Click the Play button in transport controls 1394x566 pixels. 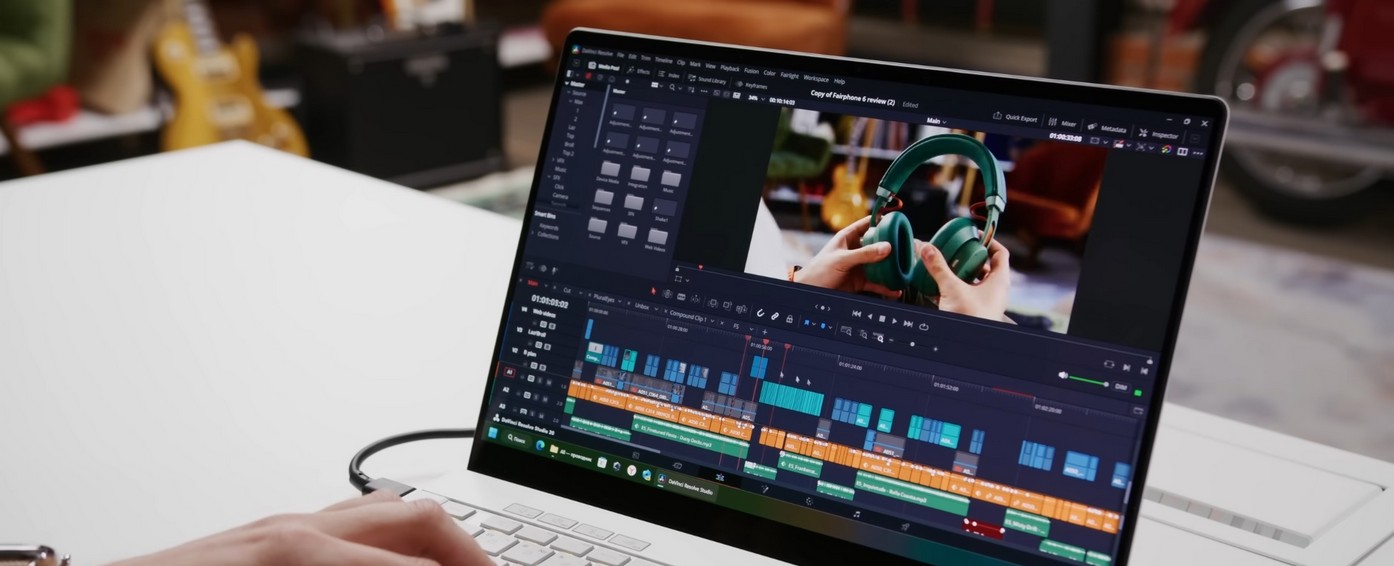point(894,321)
